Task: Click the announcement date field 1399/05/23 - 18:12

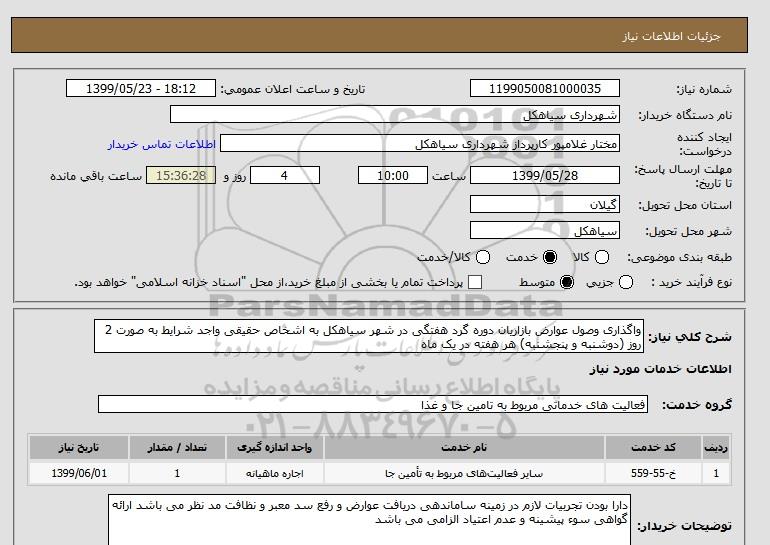Action: point(141,88)
